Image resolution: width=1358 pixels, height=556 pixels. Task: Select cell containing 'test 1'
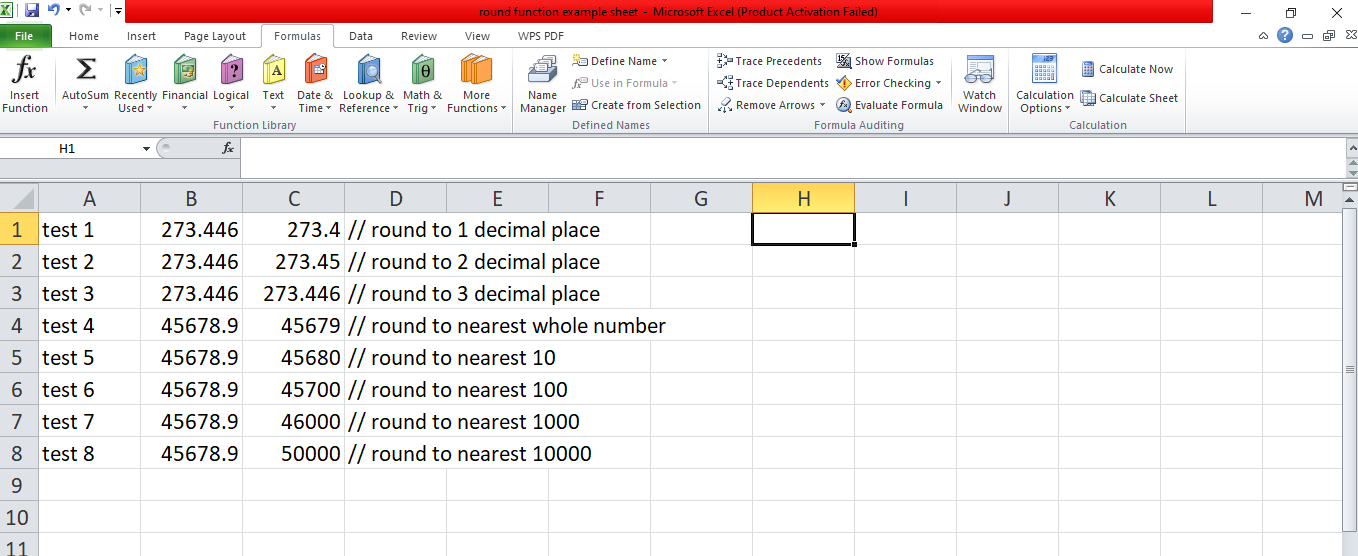pyautogui.click(x=89, y=229)
